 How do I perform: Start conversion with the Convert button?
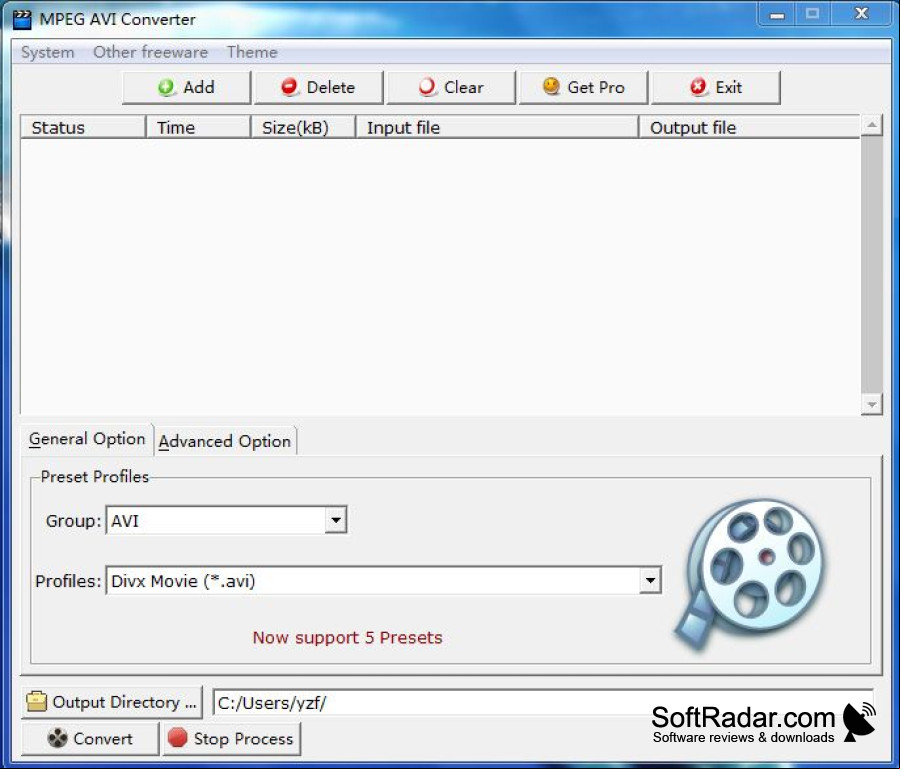pyautogui.click(x=90, y=739)
